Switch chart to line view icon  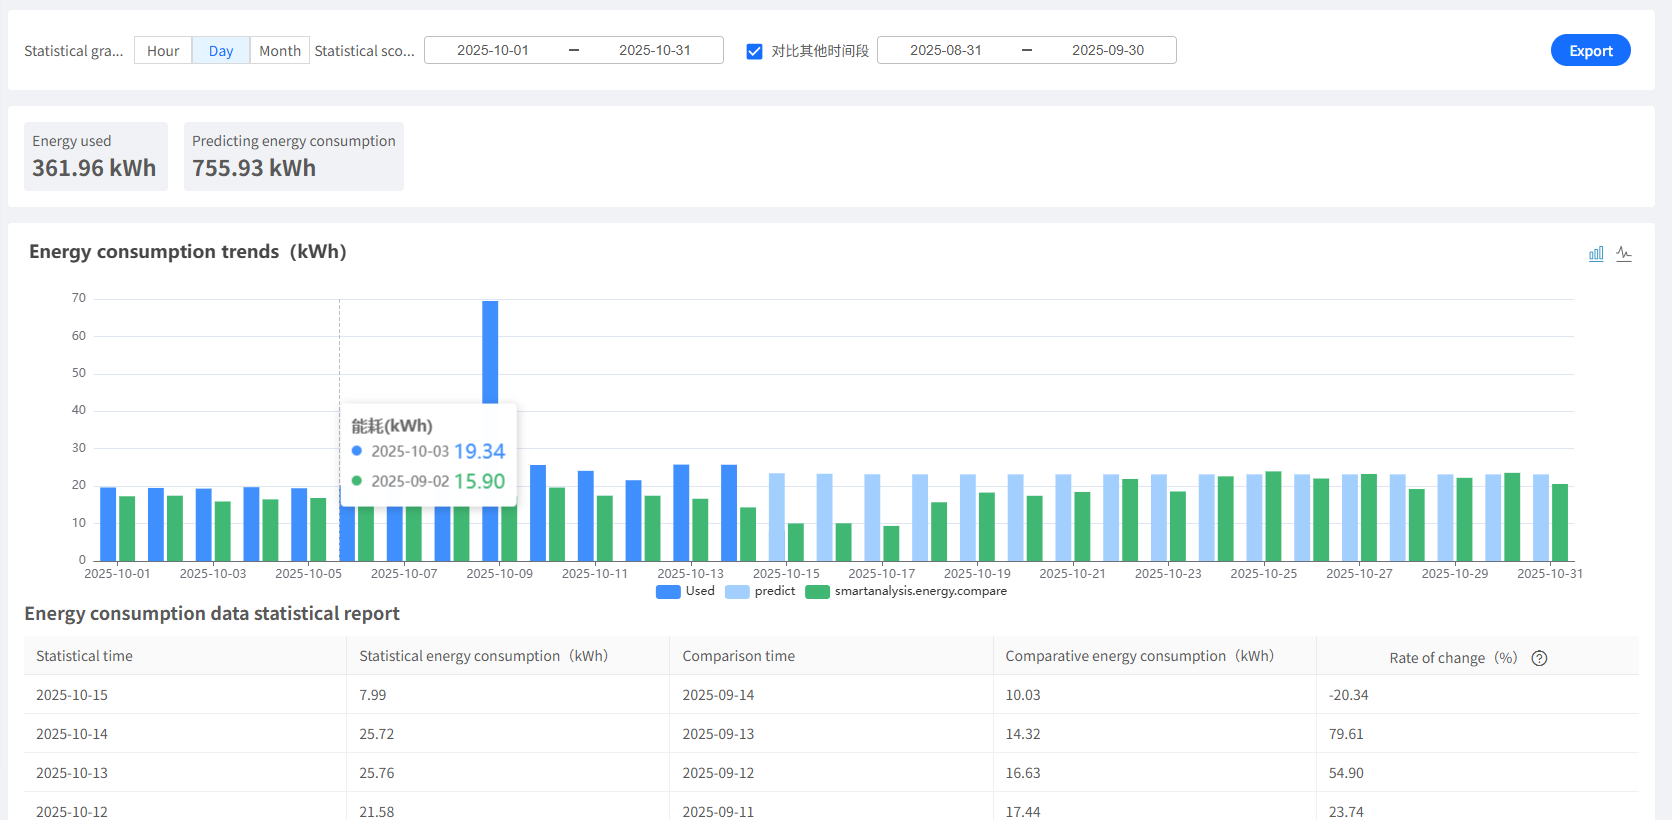[x=1624, y=254]
